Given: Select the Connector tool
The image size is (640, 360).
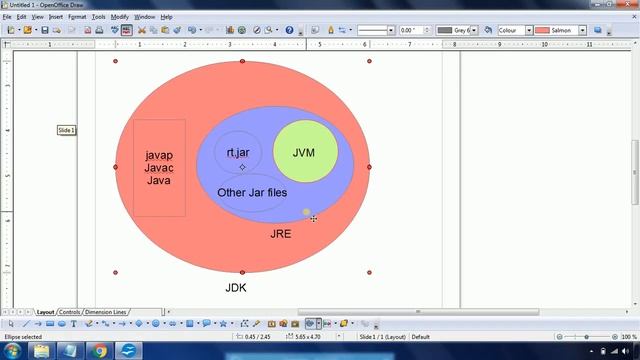Looking at the screenshot, I should tap(105, 324).
